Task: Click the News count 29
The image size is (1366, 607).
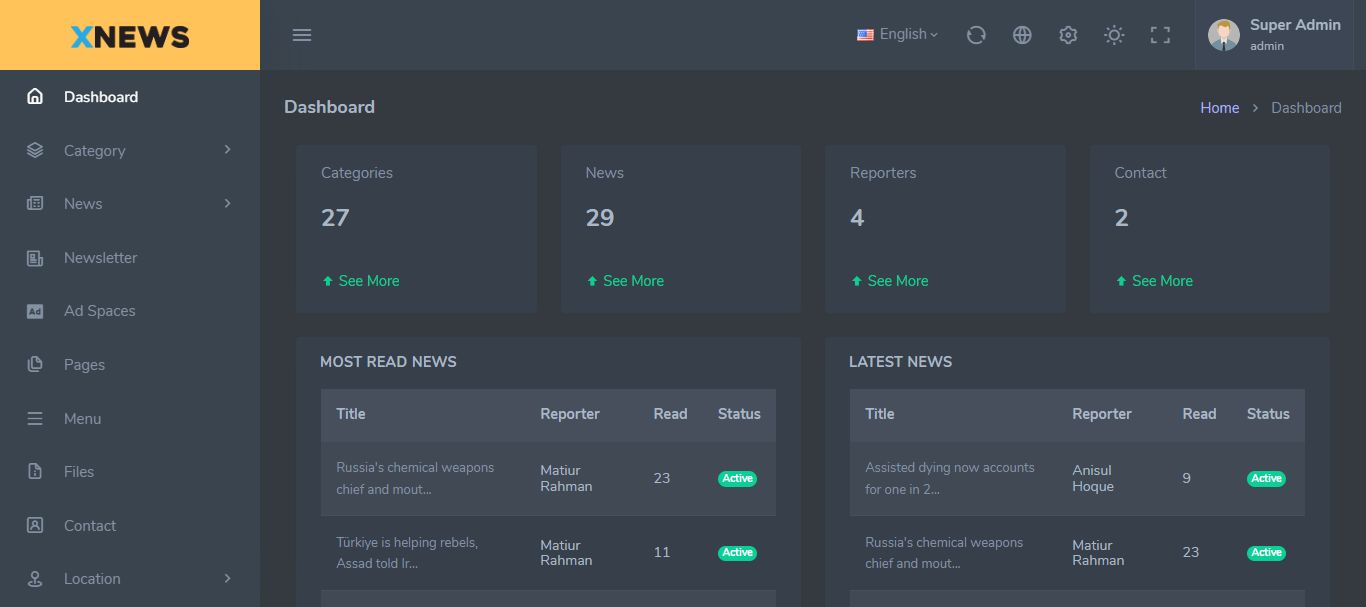Action: point(600,218)
